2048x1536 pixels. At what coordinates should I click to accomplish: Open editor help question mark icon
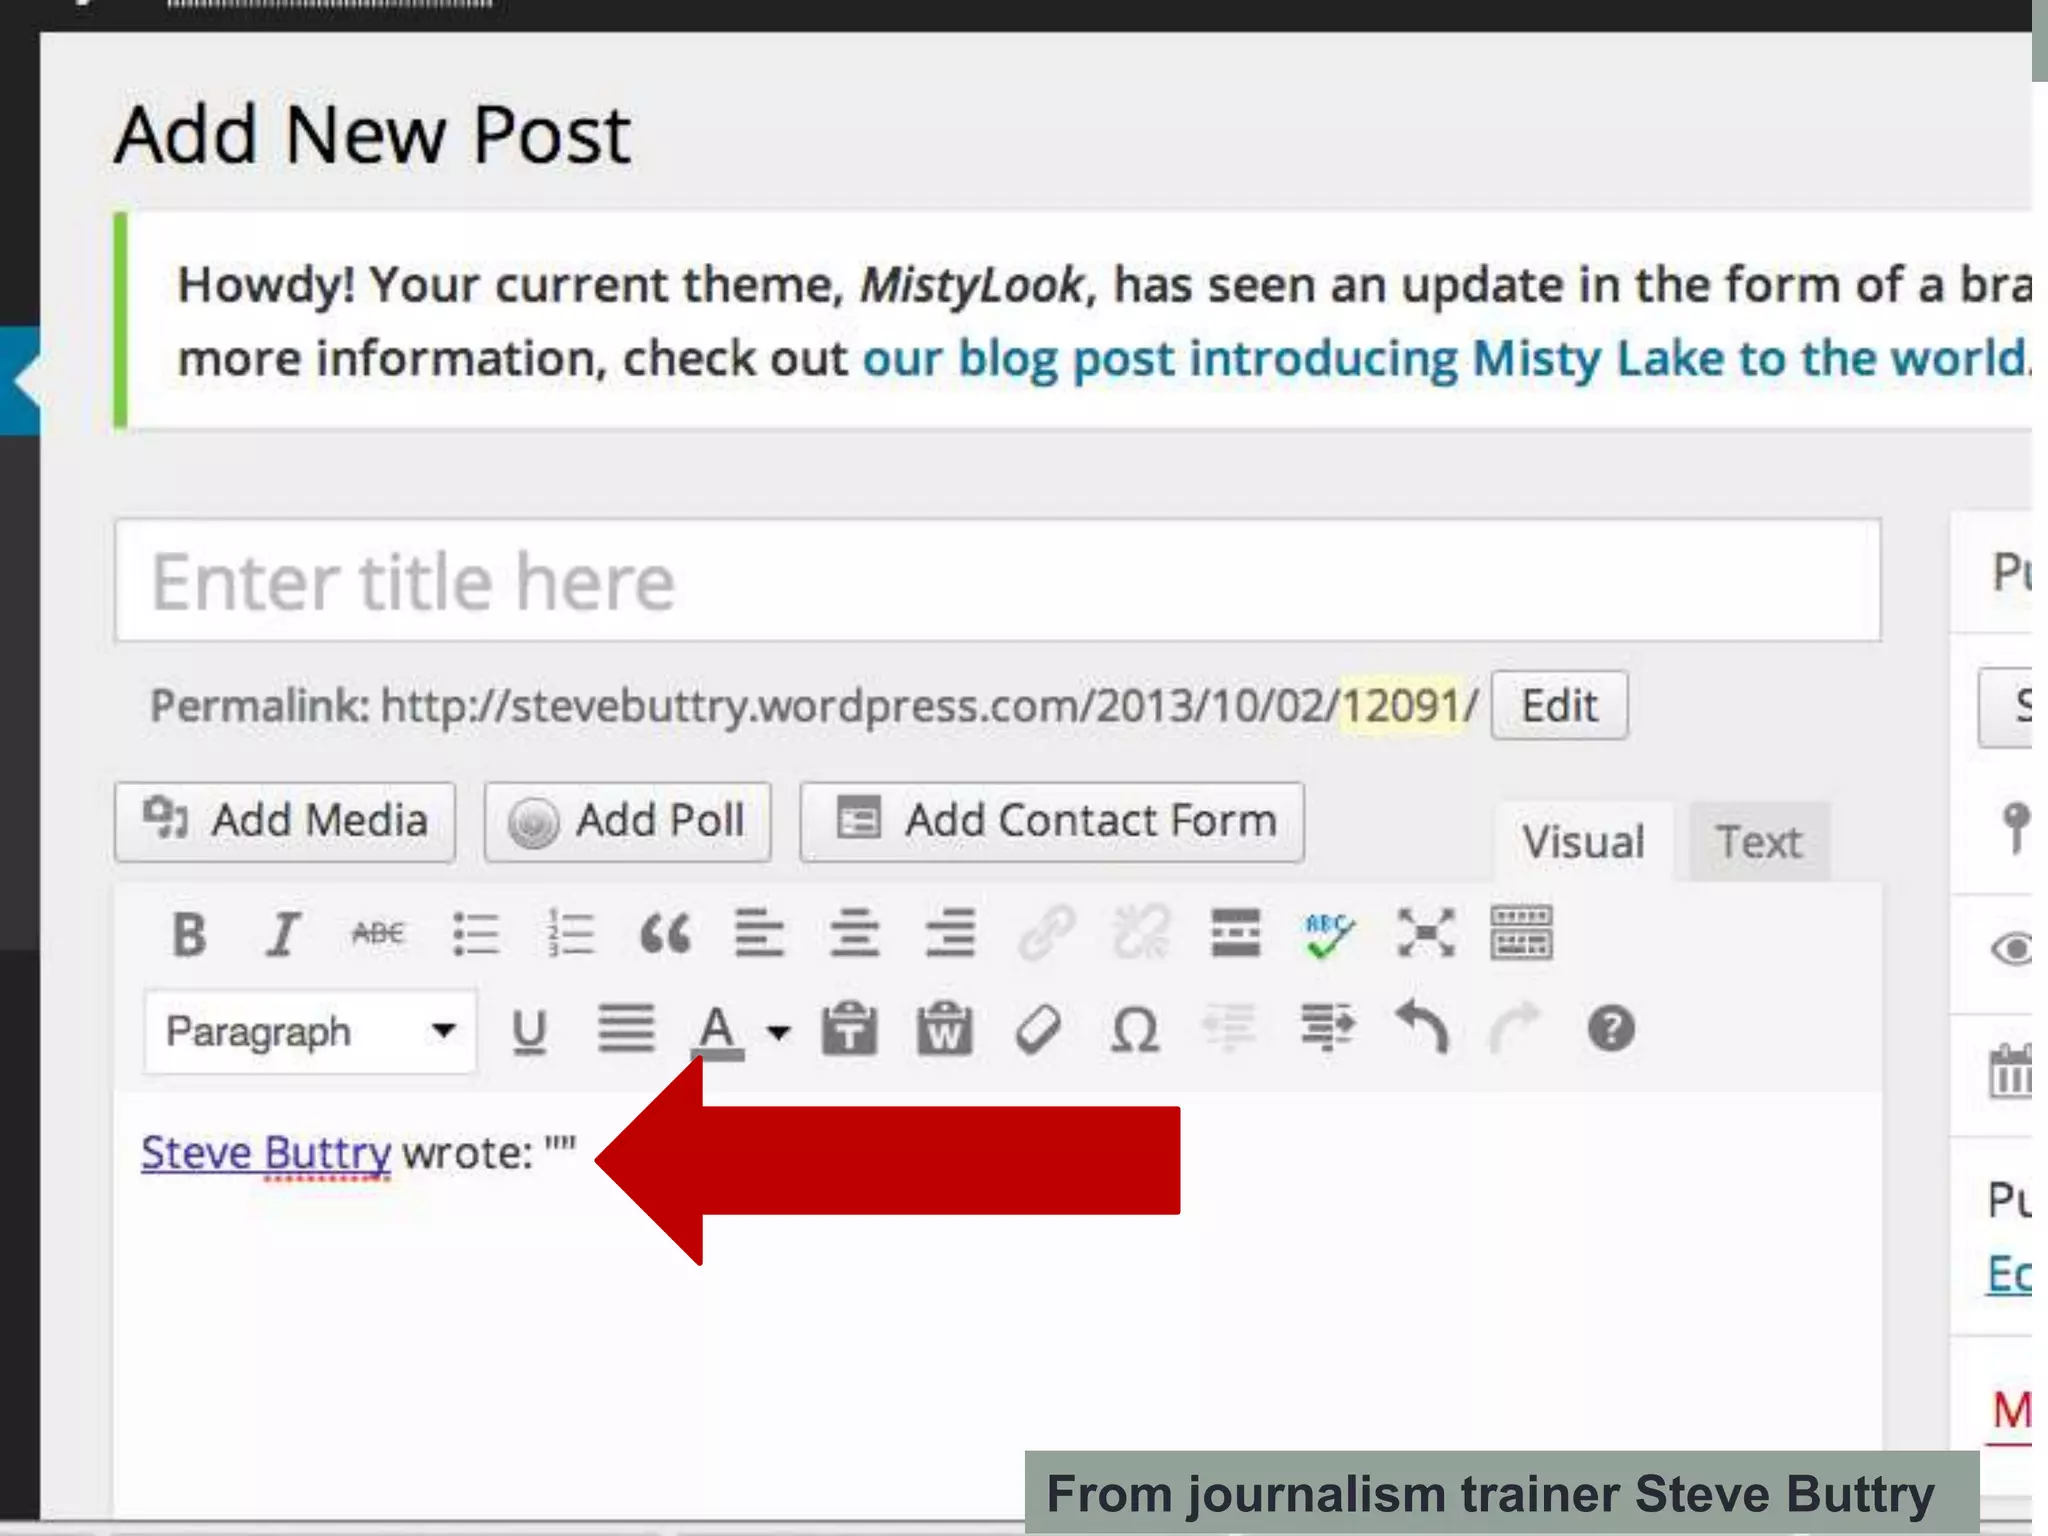click(1611, 1030)
